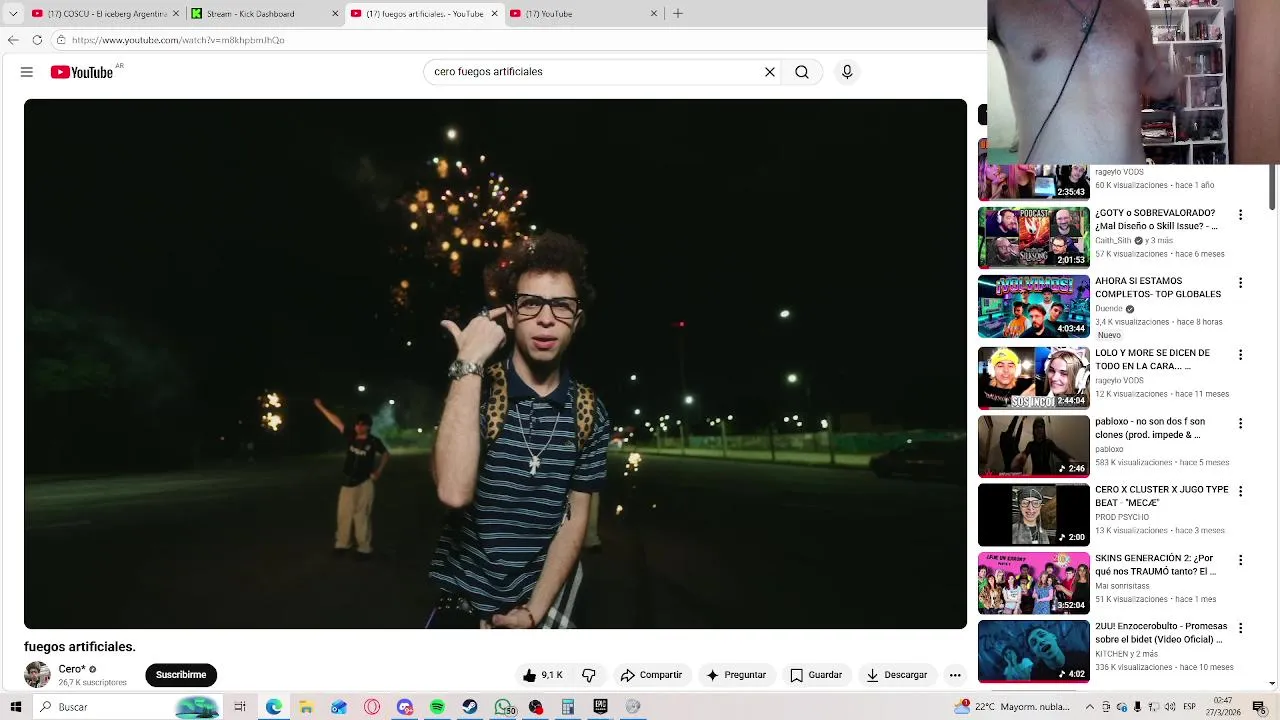Start voice search with the microphone icon
This screenshot has width=1280, height=720.
pyautogui.click(x=847, y=72)
